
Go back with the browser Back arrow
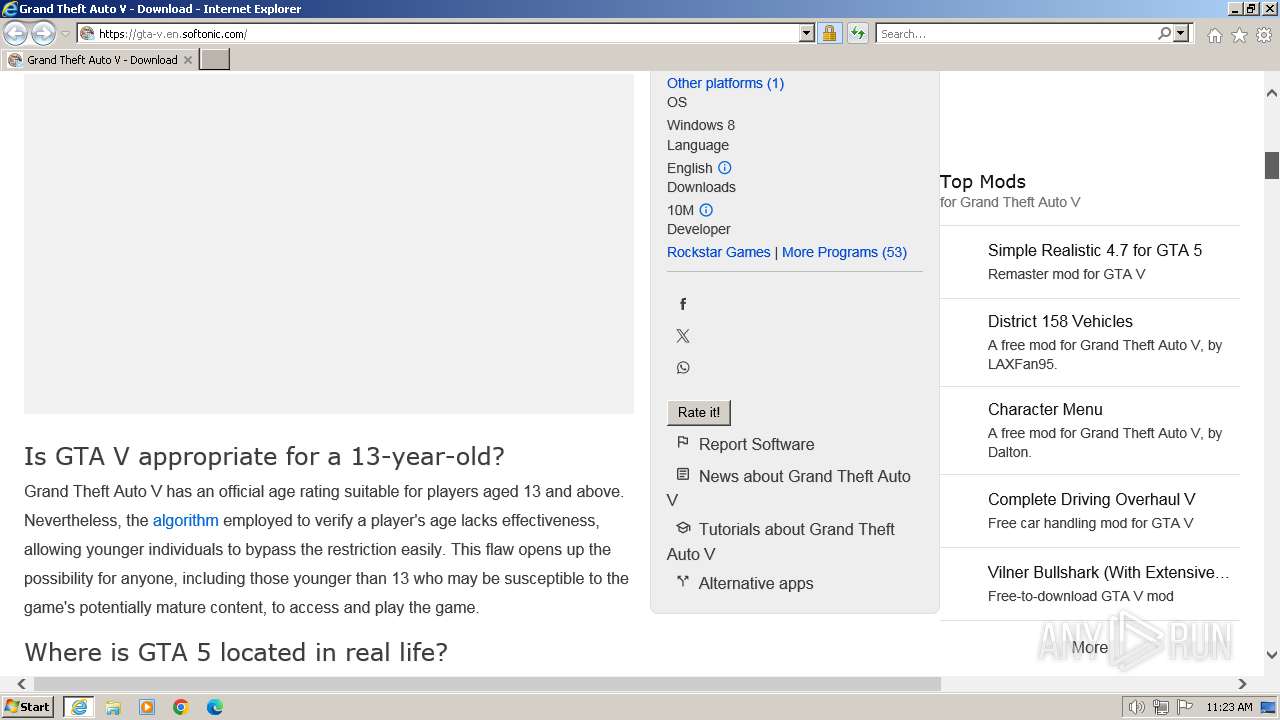pos(15,33)
